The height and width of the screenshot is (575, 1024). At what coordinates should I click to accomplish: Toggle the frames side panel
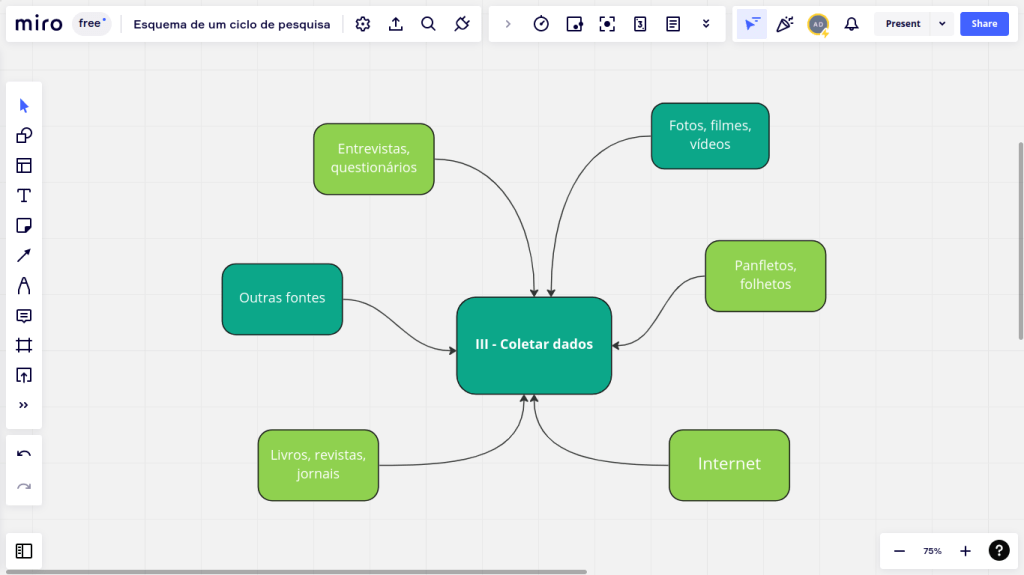pos(24,551)
